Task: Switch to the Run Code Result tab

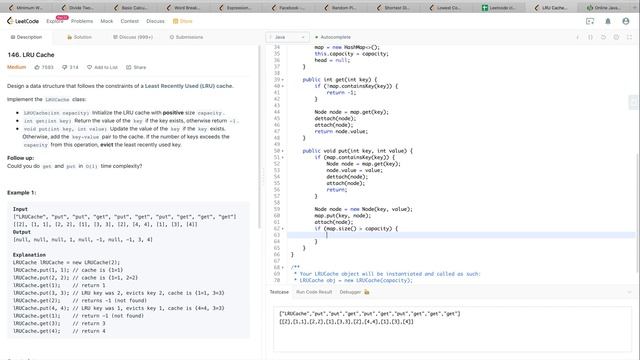Action: (314, 292)
